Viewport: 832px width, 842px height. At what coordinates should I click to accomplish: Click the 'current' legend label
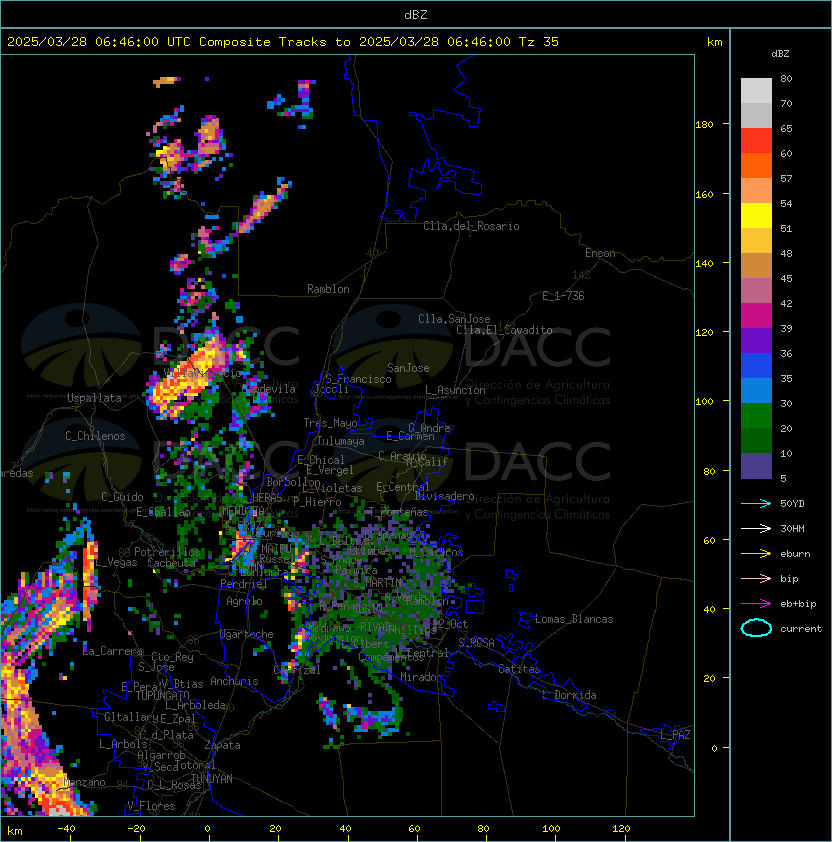[801, 629]
